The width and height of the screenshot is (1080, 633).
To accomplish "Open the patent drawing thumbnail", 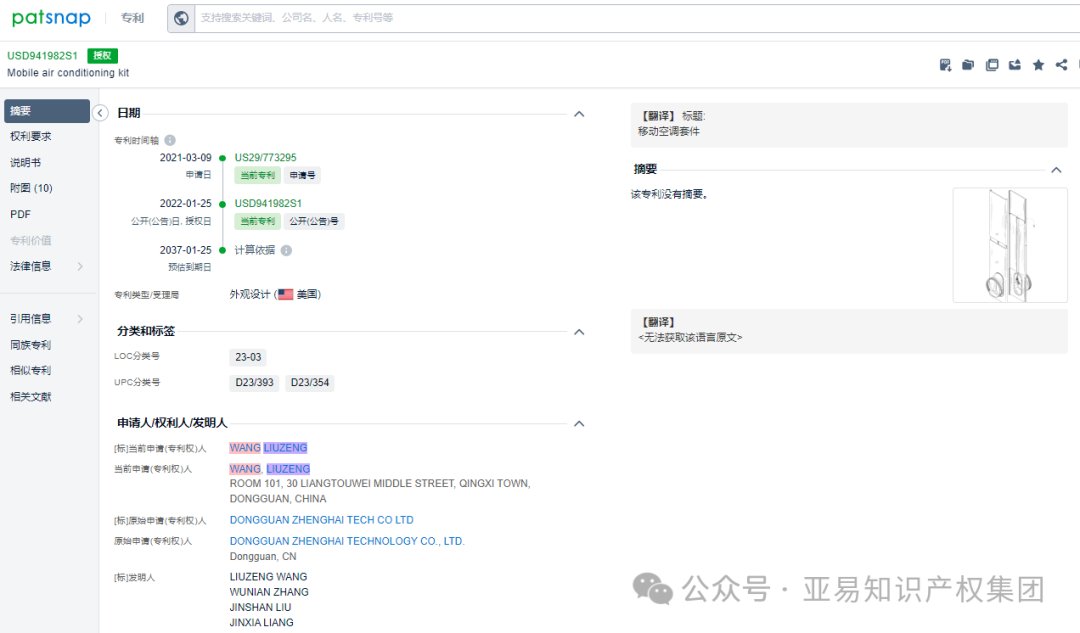I will coord(1010,245).
